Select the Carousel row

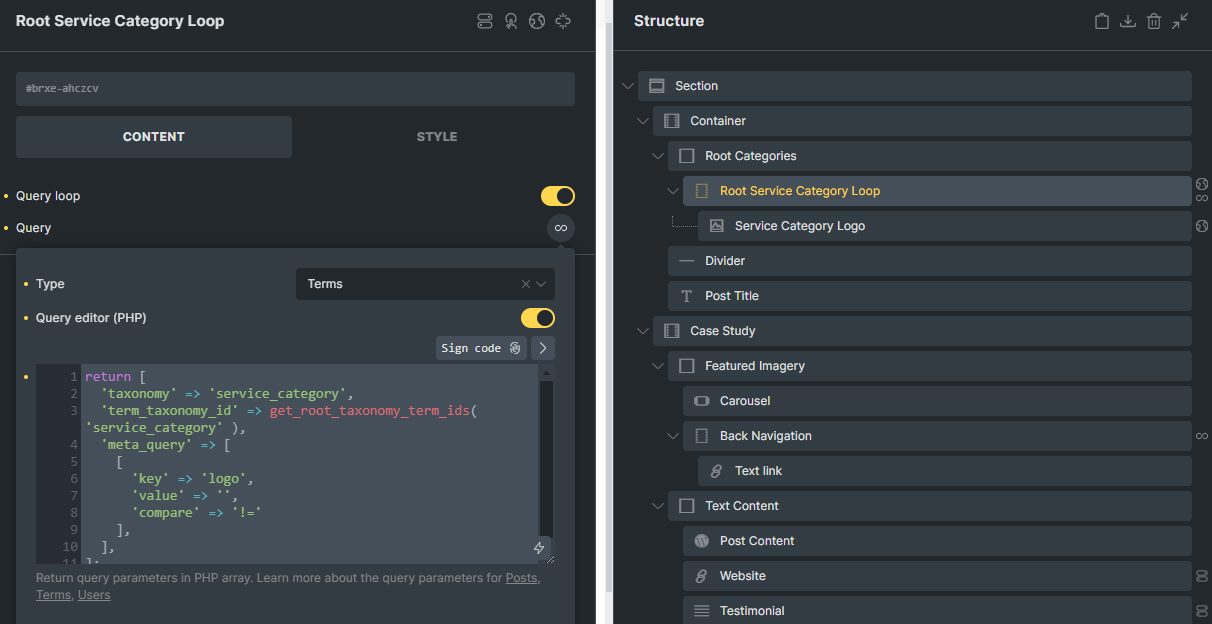[937, 401]
